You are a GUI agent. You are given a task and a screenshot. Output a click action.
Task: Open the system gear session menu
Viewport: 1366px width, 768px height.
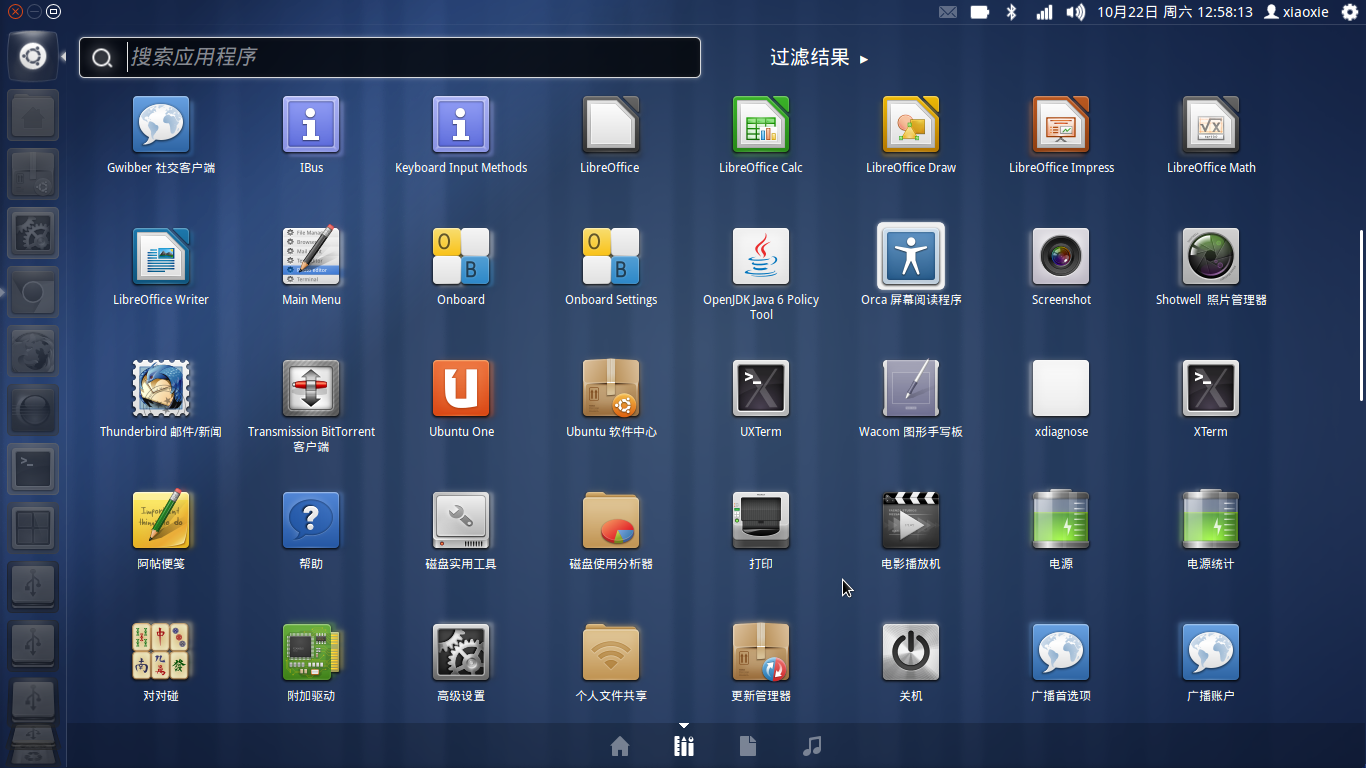point(1350,12)
